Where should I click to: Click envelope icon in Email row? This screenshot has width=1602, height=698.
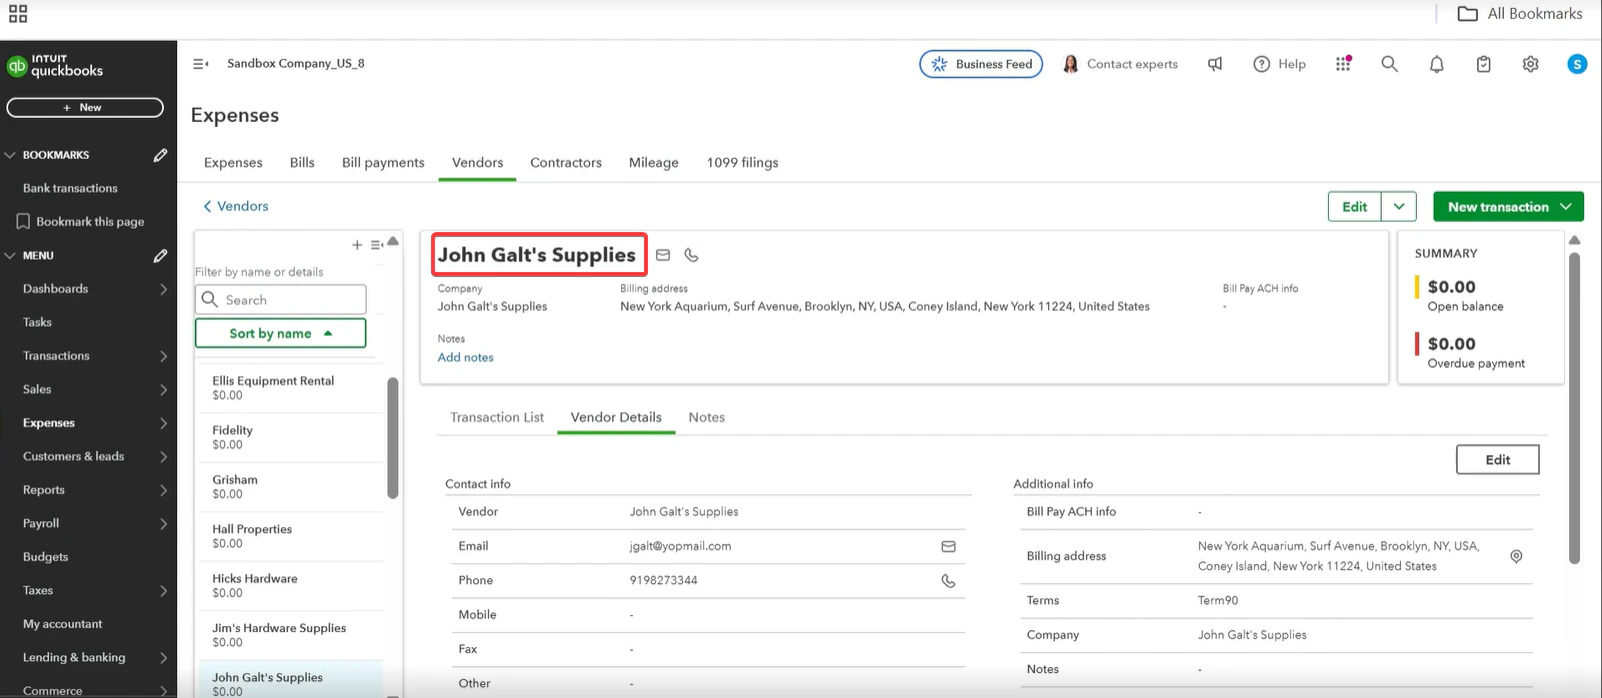(x=948, y=546)
